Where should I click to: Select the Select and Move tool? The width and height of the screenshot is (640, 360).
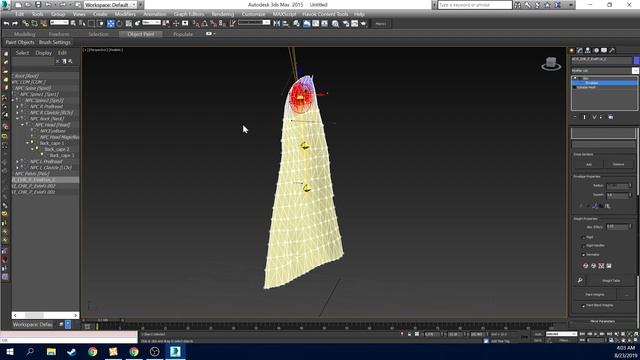pyautogui.click(x=111, y=24)
